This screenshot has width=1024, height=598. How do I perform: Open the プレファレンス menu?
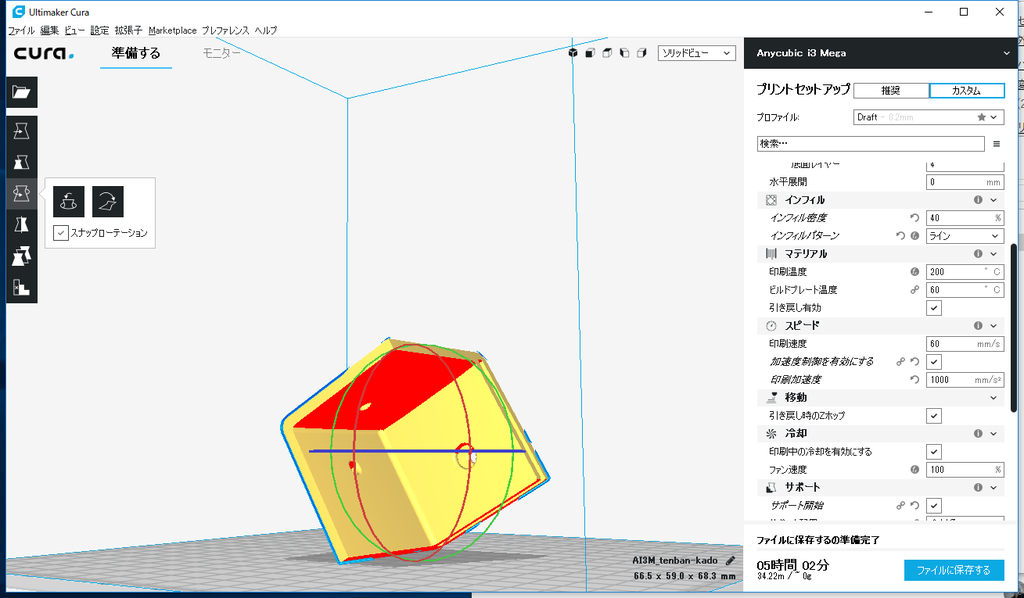(225, 30)
